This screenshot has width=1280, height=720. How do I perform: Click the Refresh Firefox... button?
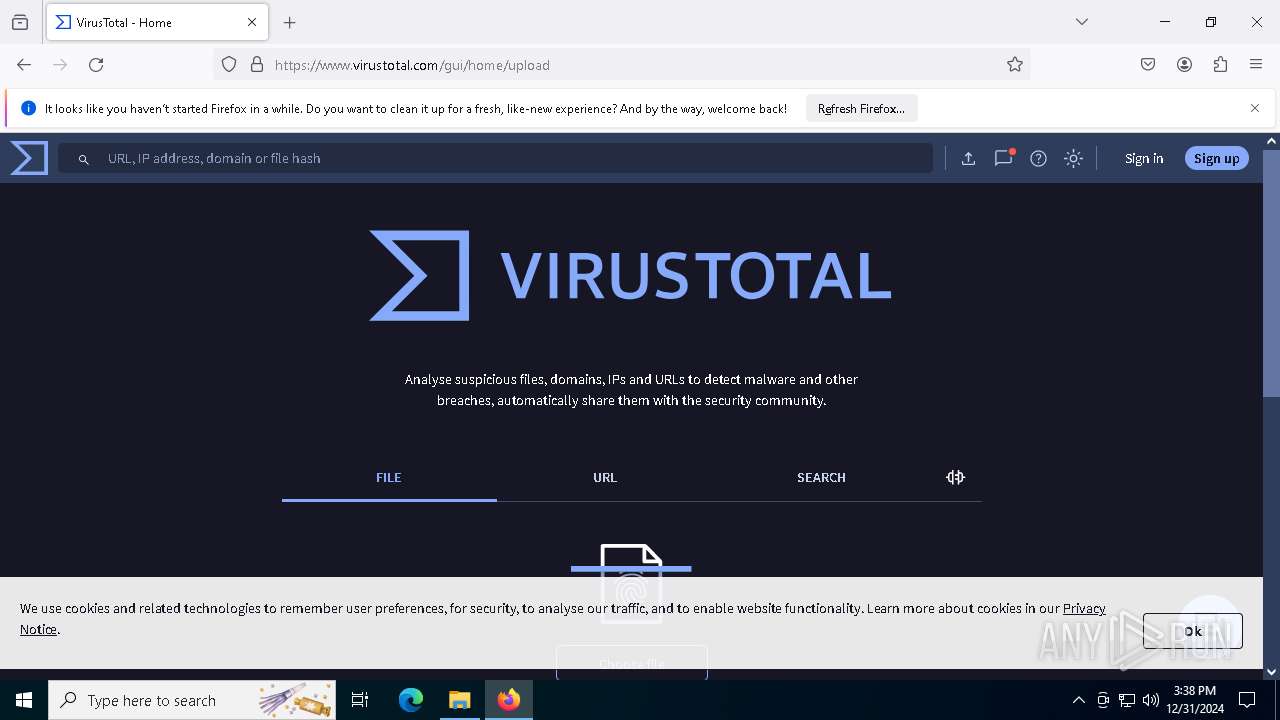(x=861, y=109)
